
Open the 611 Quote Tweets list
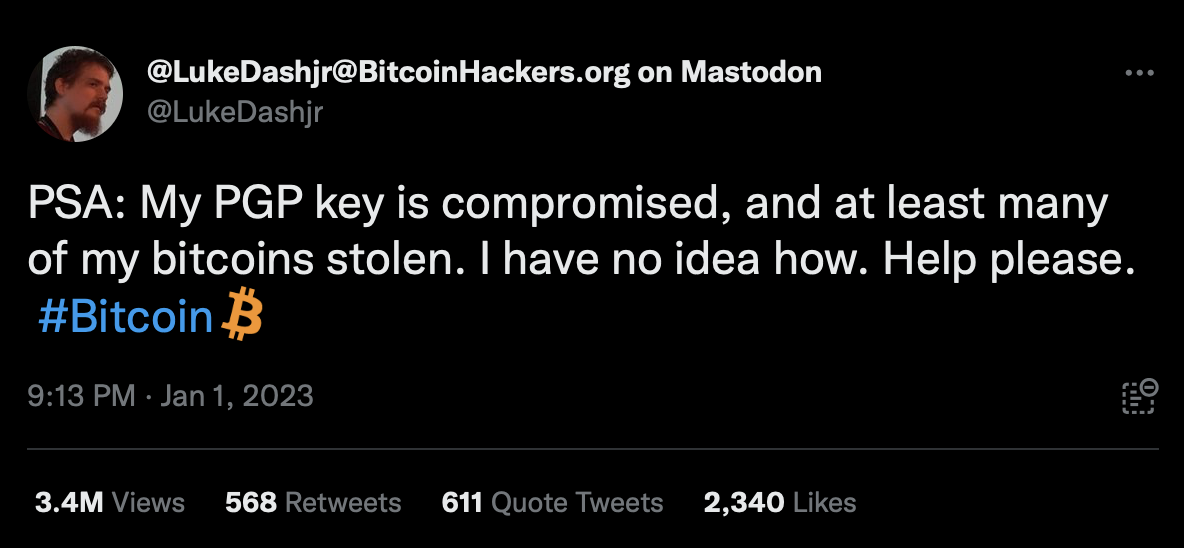[552, 502]
